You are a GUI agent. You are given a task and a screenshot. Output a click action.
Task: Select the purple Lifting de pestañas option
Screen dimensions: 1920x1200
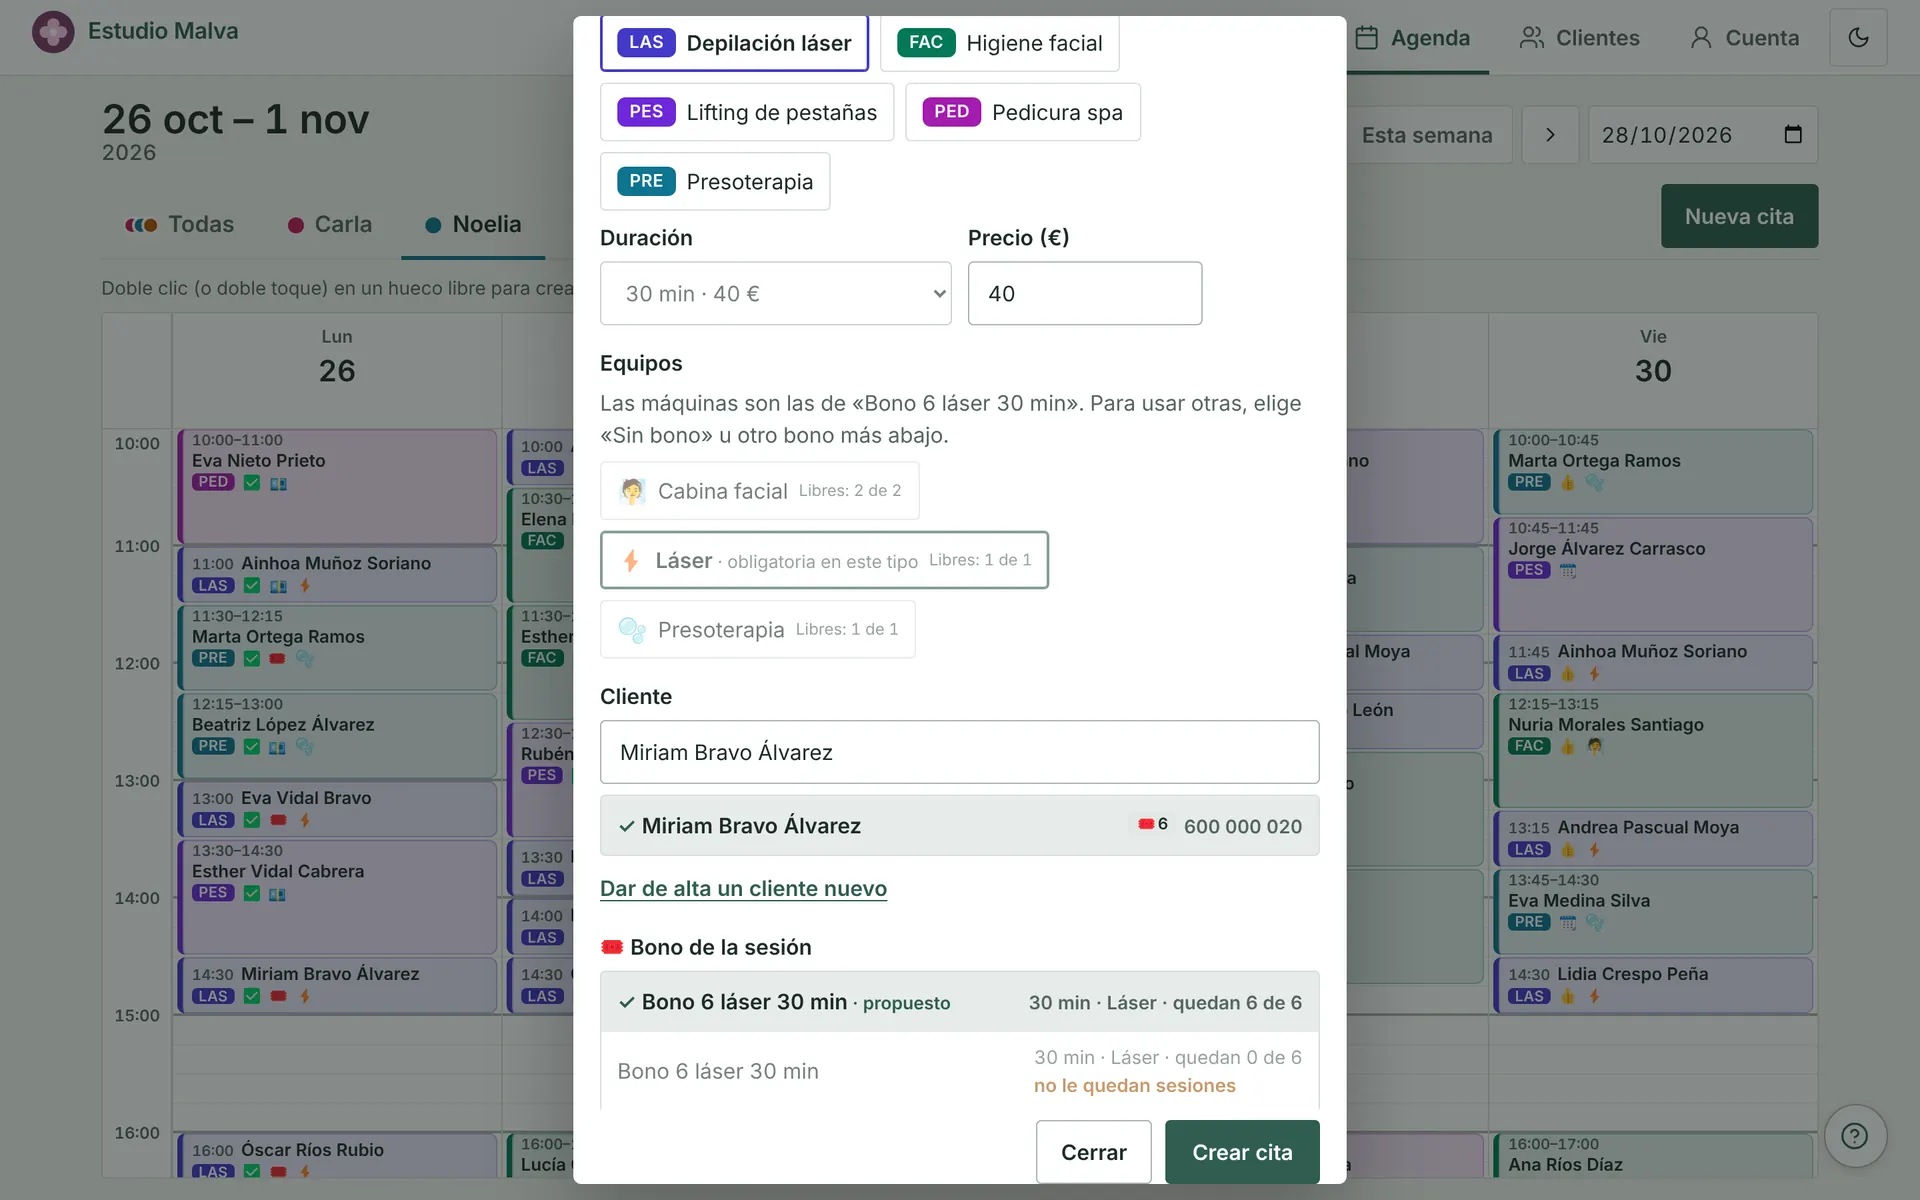(747, 112)
